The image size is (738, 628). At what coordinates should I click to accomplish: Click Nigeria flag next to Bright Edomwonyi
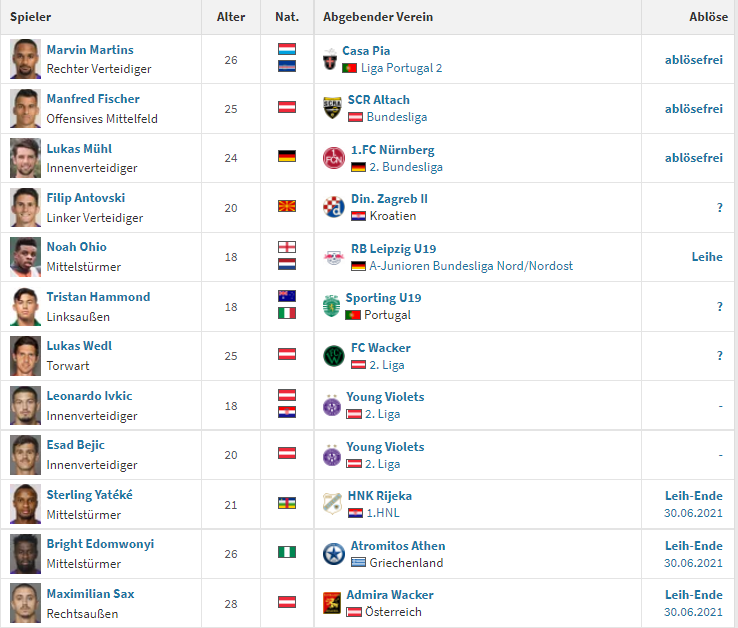pos(287,552)
